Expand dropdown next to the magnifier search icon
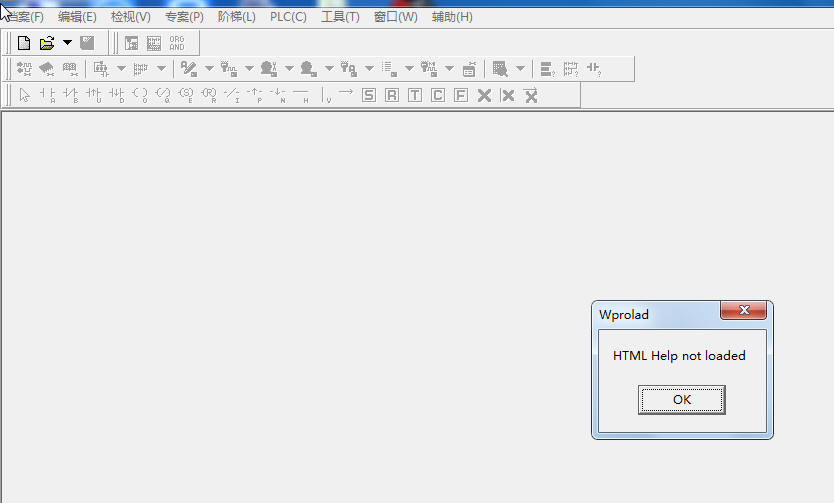The width and height of the screenshot is (834, 503). click(520, 69)
